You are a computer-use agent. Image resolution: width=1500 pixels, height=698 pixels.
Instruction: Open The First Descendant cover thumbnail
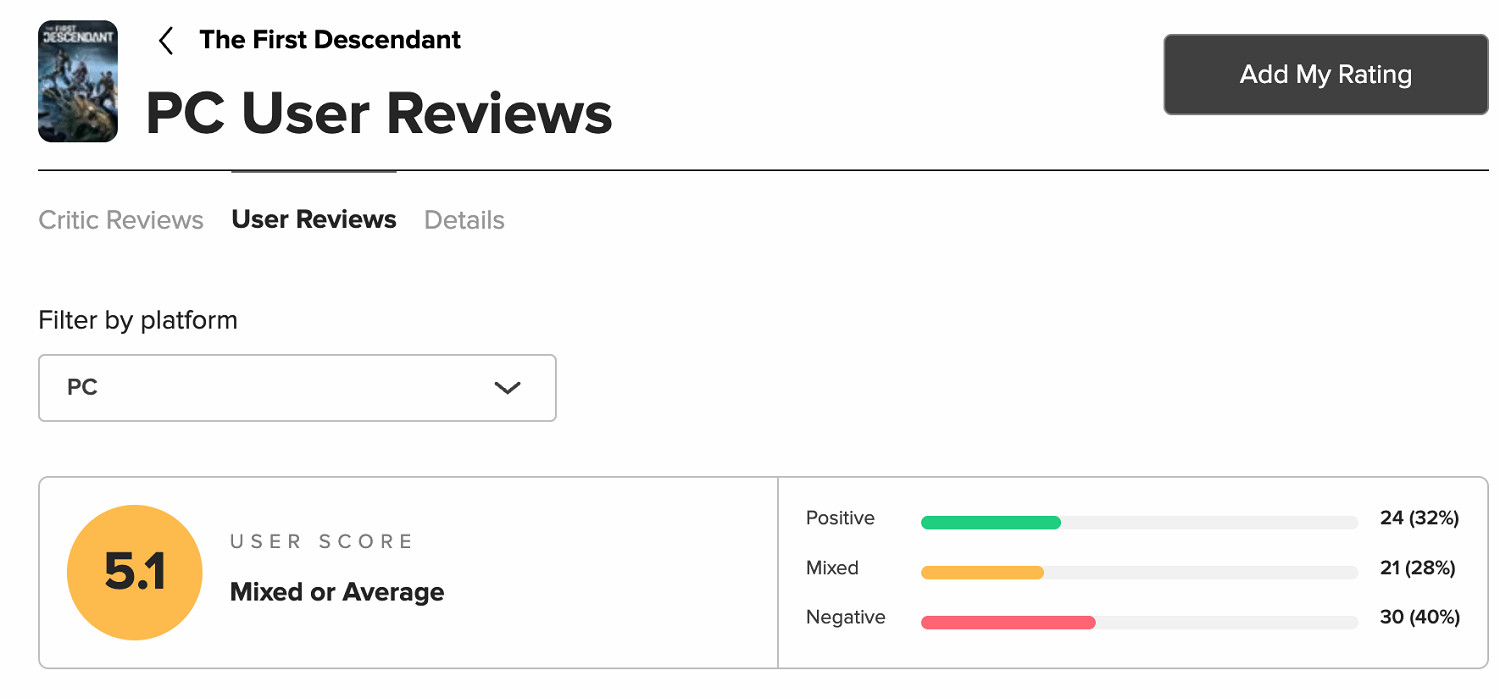pos(78,81)
